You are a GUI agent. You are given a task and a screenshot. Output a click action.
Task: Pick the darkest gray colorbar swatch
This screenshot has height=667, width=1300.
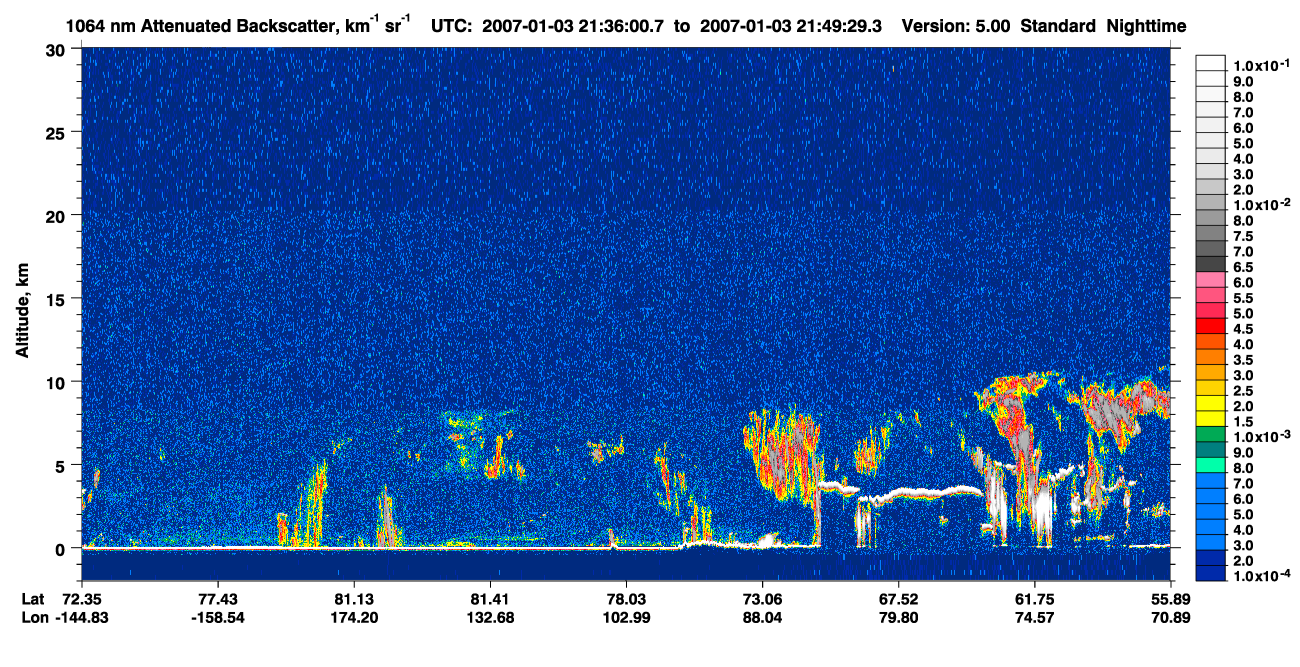point(1210,263)
